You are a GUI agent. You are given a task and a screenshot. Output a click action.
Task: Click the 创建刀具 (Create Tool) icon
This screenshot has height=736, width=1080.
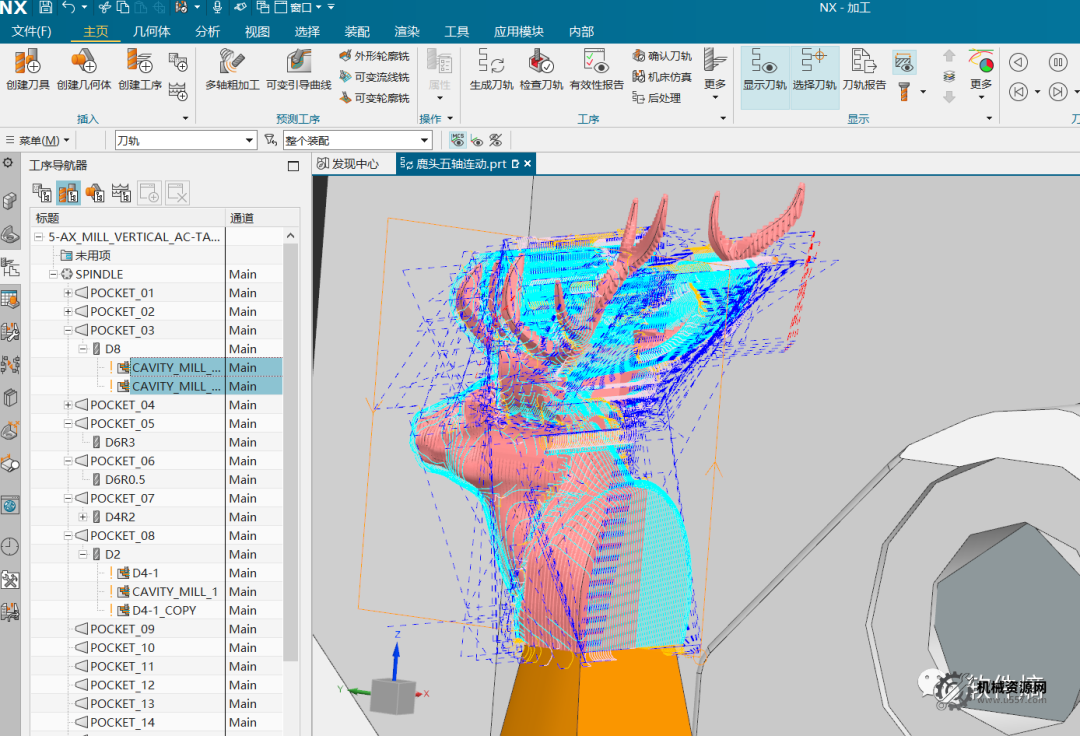click(x=28, y=62)
